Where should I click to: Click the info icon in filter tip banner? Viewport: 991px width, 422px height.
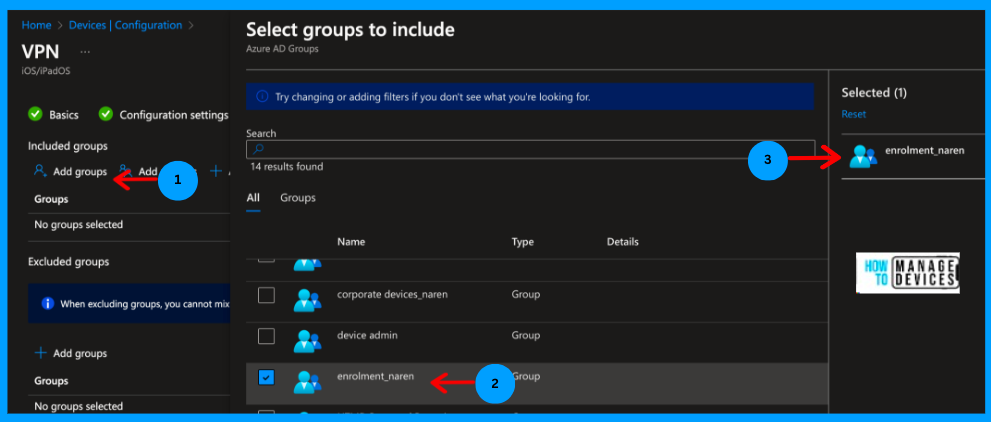tap(262, 97)
